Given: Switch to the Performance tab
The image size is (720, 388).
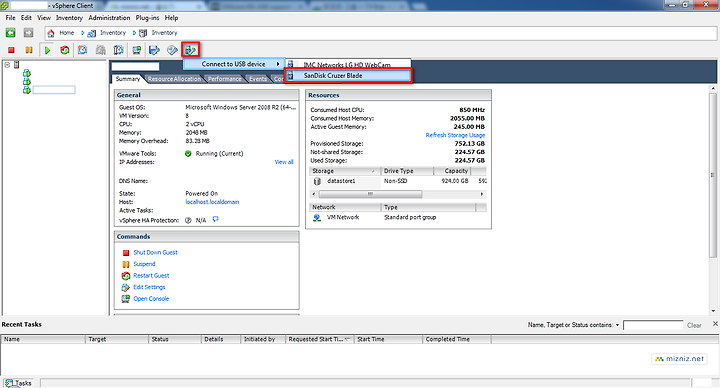Looking at the screenshot, I should pyautogui.click(x=225, y=79).
